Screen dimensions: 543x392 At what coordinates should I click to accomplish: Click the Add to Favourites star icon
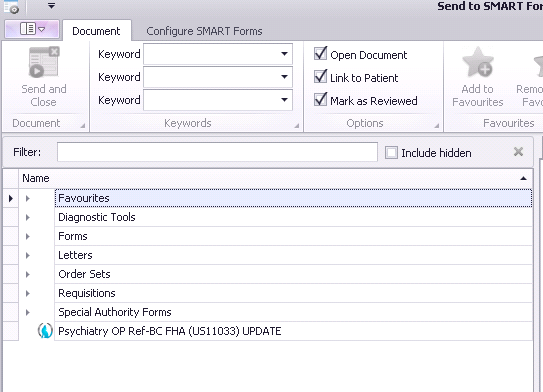click(478, 62)
